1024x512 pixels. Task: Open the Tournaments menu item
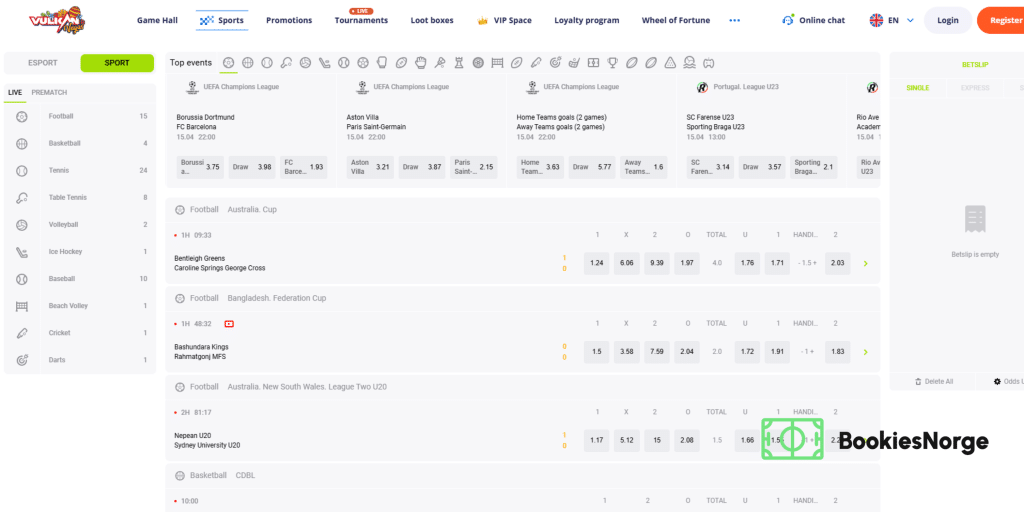coord(361,20)
